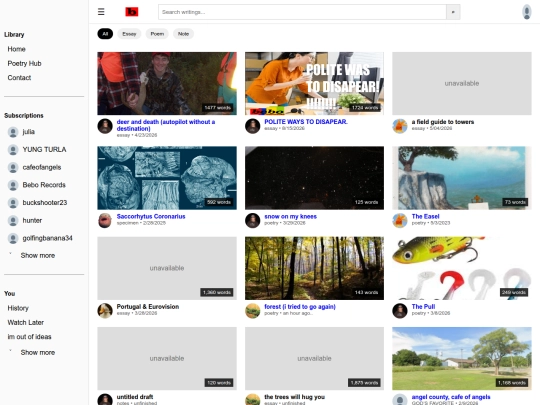Go to Poetry Hub in Library
Screen dimensions: 540x405
pos(24,63)
